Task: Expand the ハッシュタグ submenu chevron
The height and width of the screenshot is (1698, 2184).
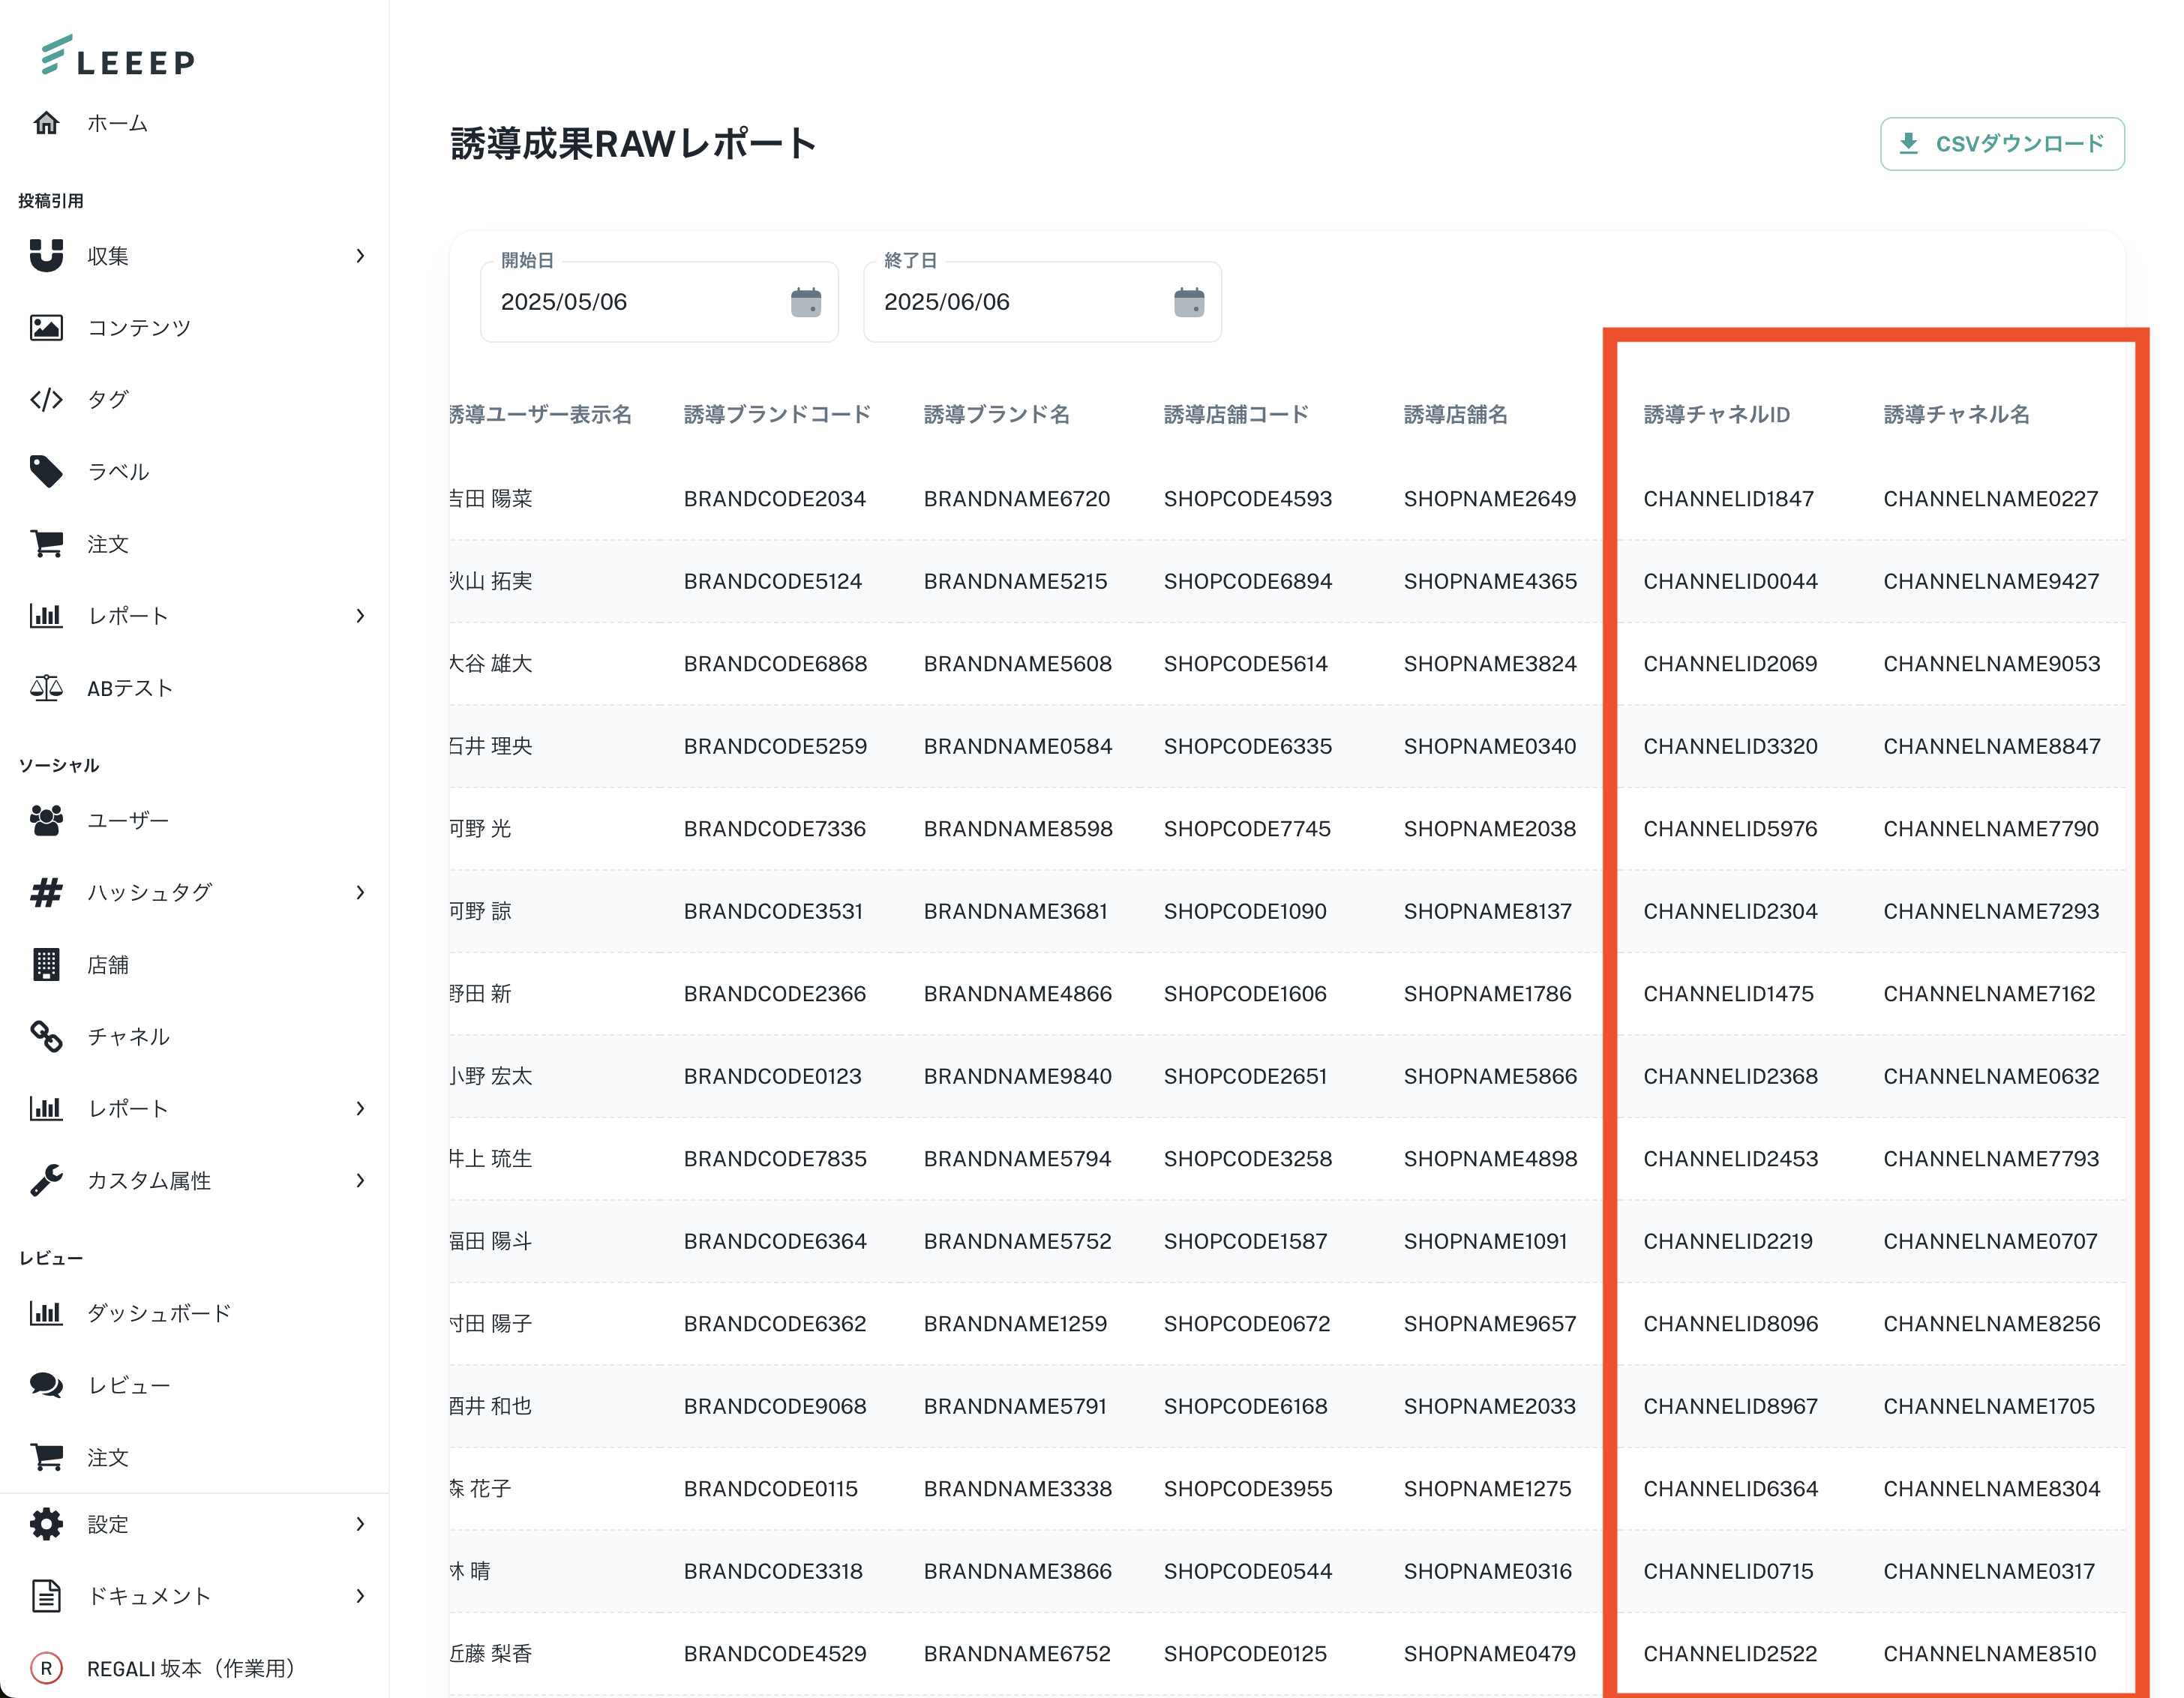Action: pos(360,892)
